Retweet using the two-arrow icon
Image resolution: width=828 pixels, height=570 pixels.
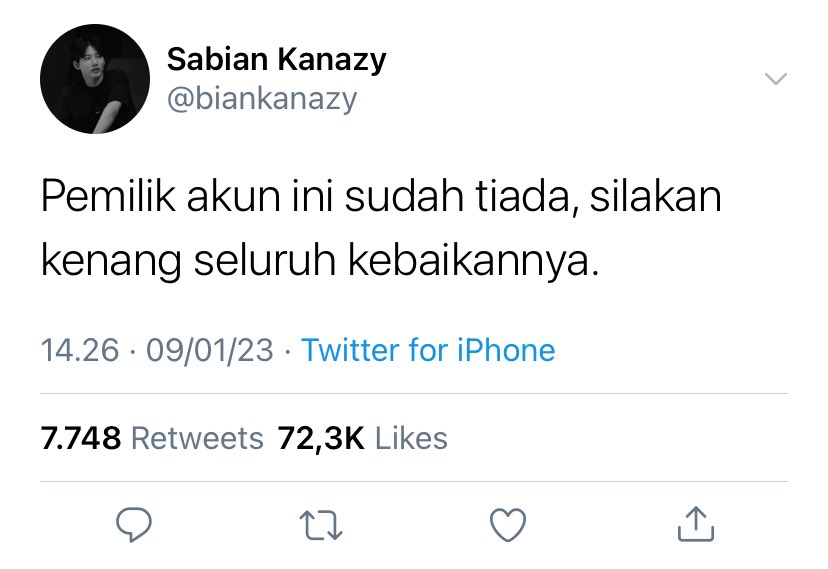pyautogui.click(x=321, y=525)
